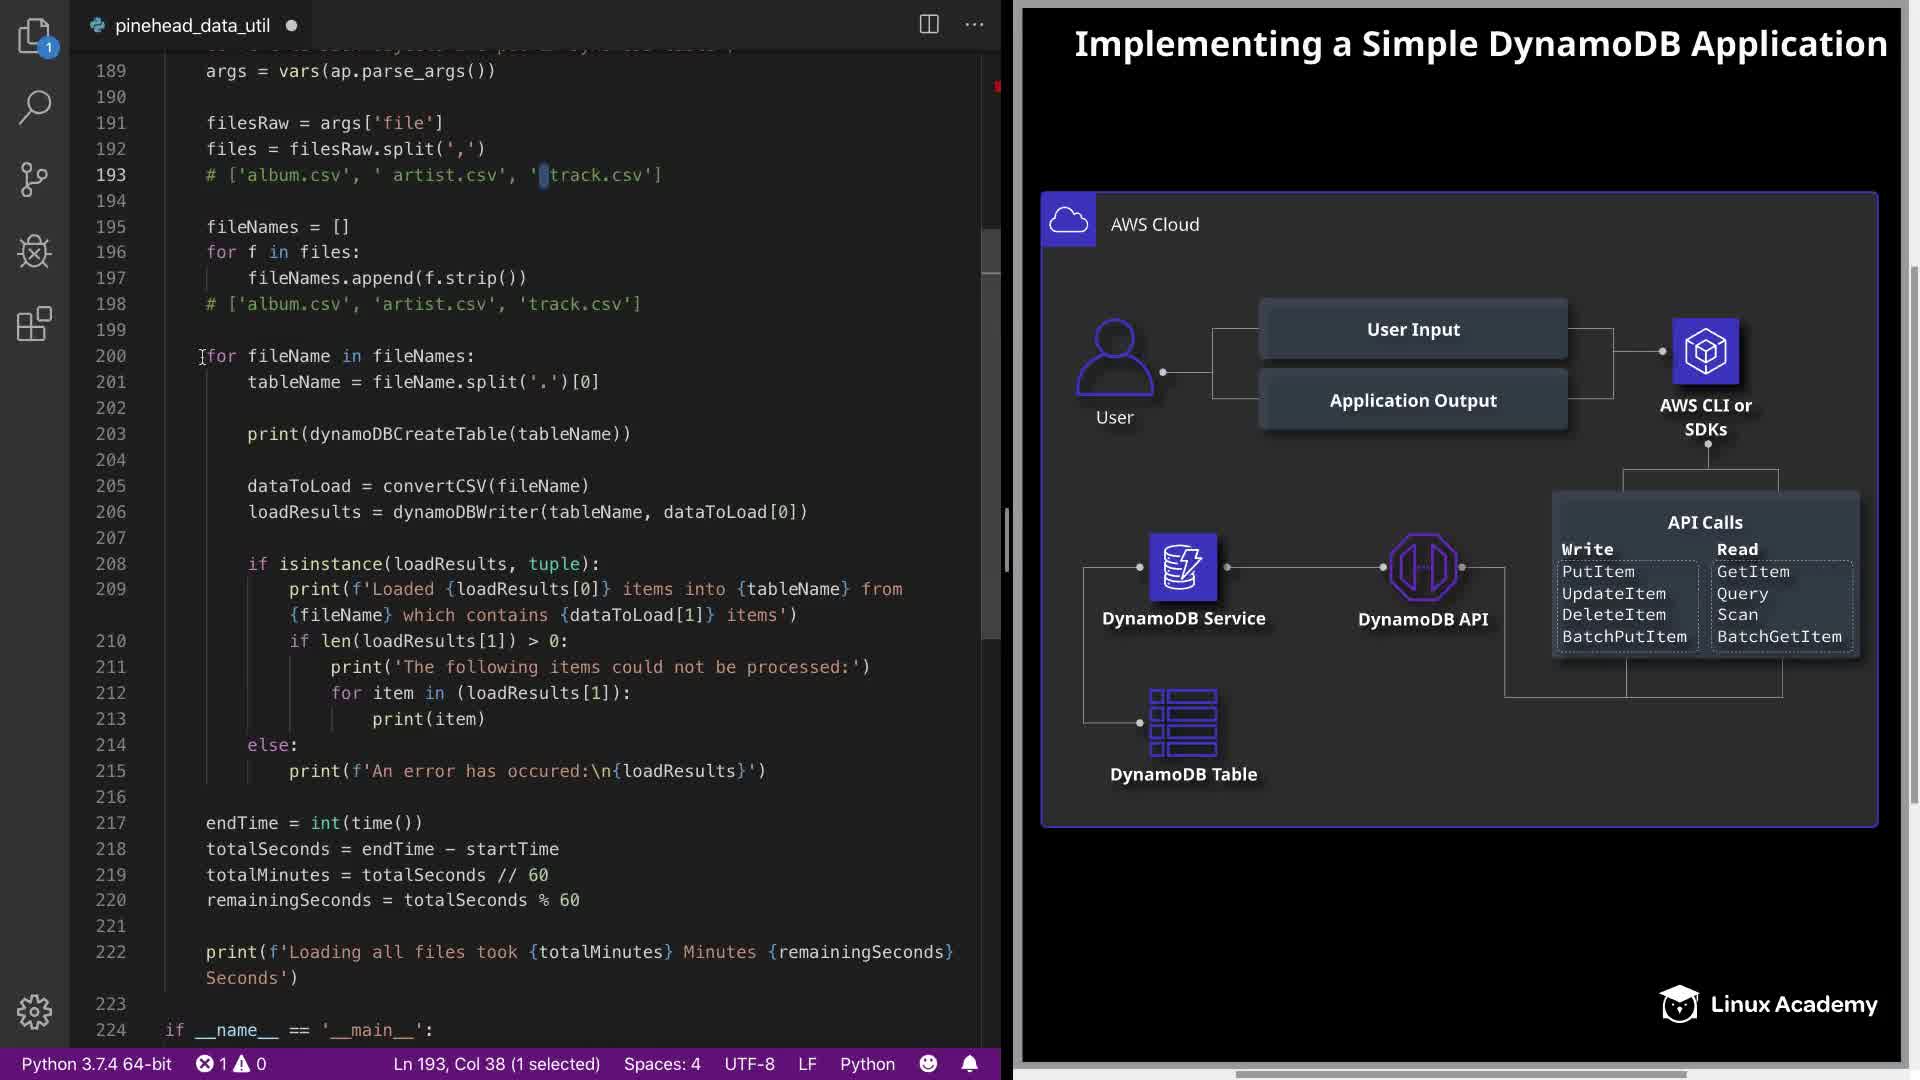This screenshot has height=1080, width=1920.
Task: Click the Manage gear icon
Action: tap(34, 1012)
